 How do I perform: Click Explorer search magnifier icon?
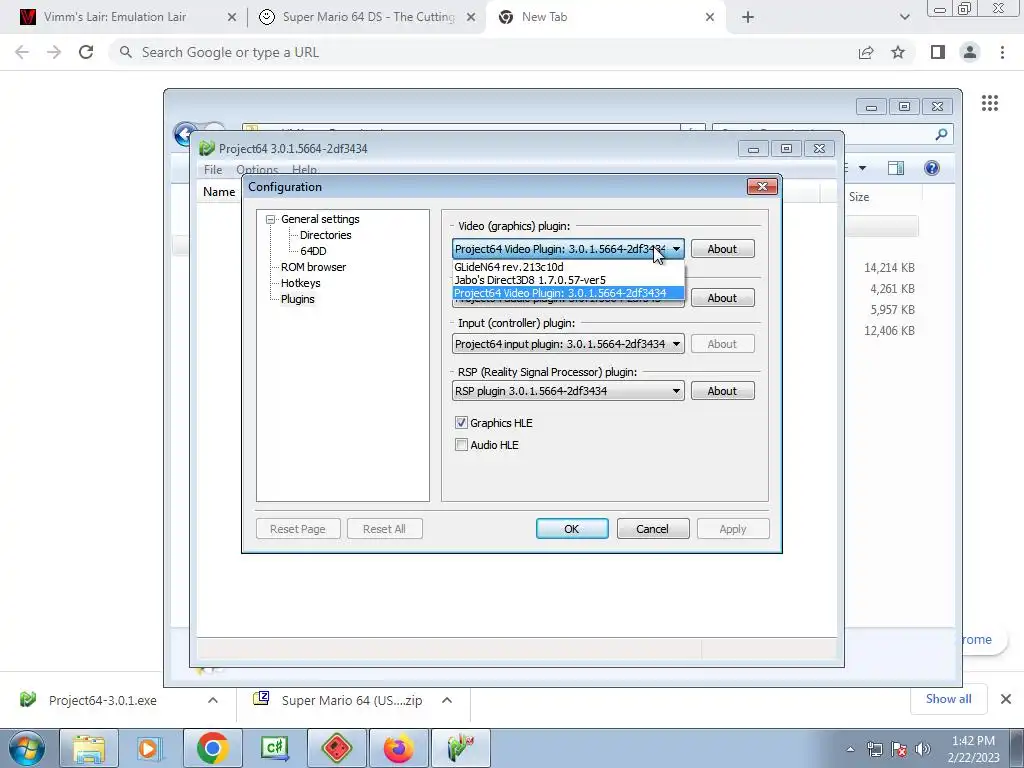click(x=941, y=135)
